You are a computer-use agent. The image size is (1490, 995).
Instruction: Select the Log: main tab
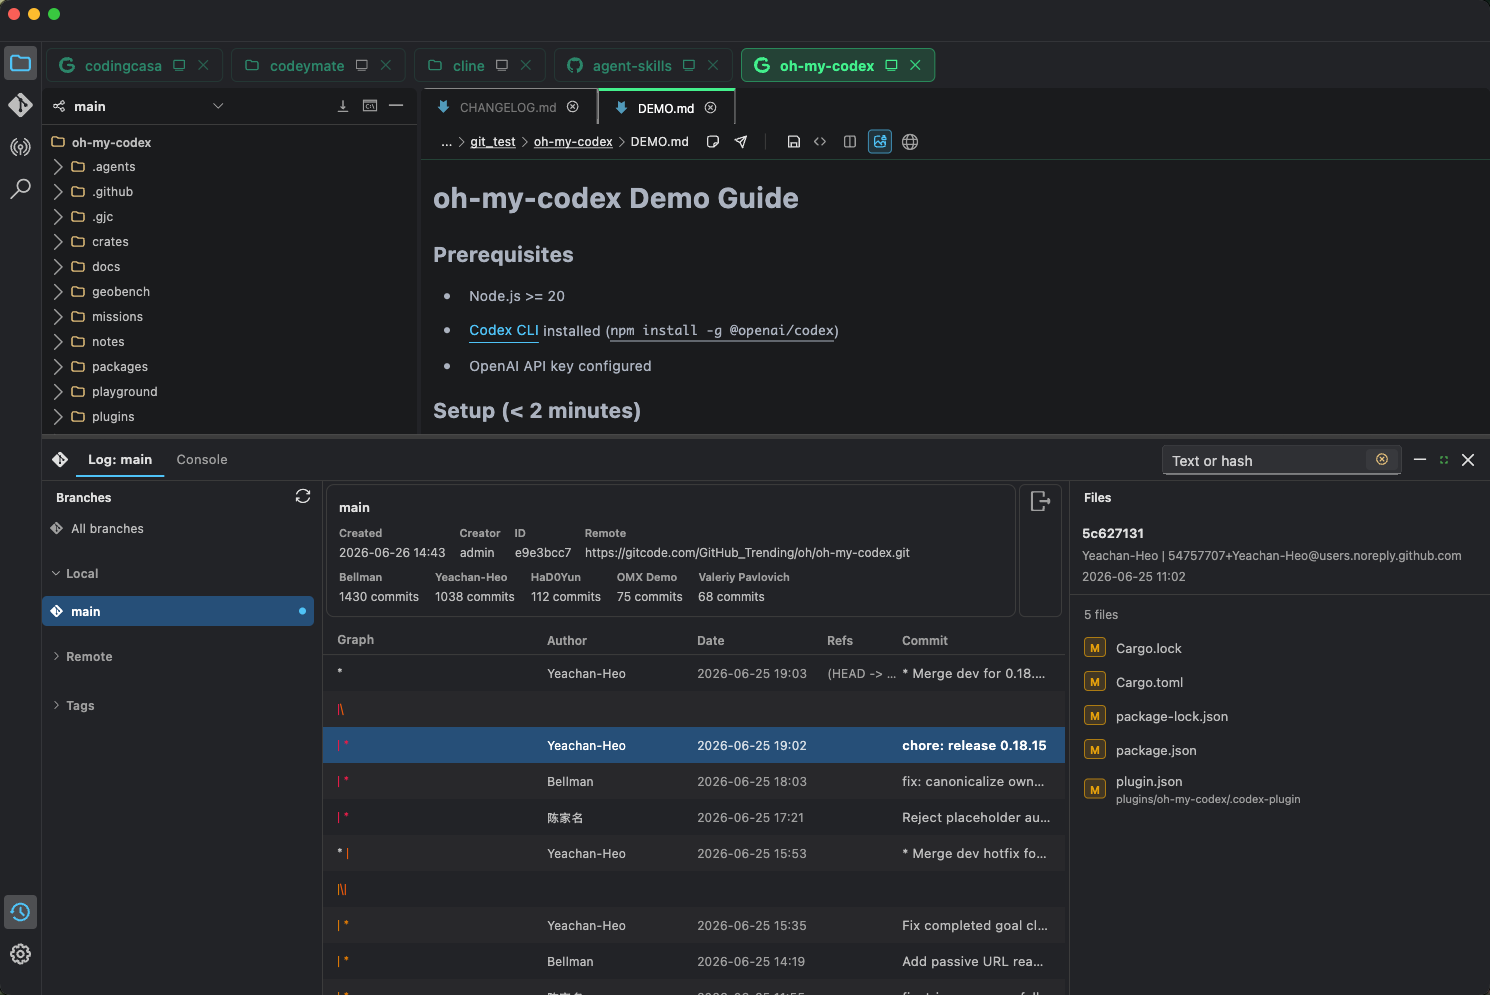pyautogui.click(x=120, y=459)
